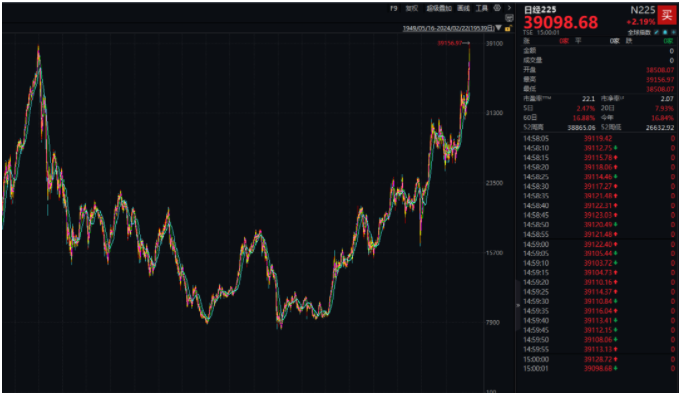This screenshot has width=681, height=395.
Task: Click the 39156.97 high marker on chart
Action: pyautogui.click(x=450, y=43)
